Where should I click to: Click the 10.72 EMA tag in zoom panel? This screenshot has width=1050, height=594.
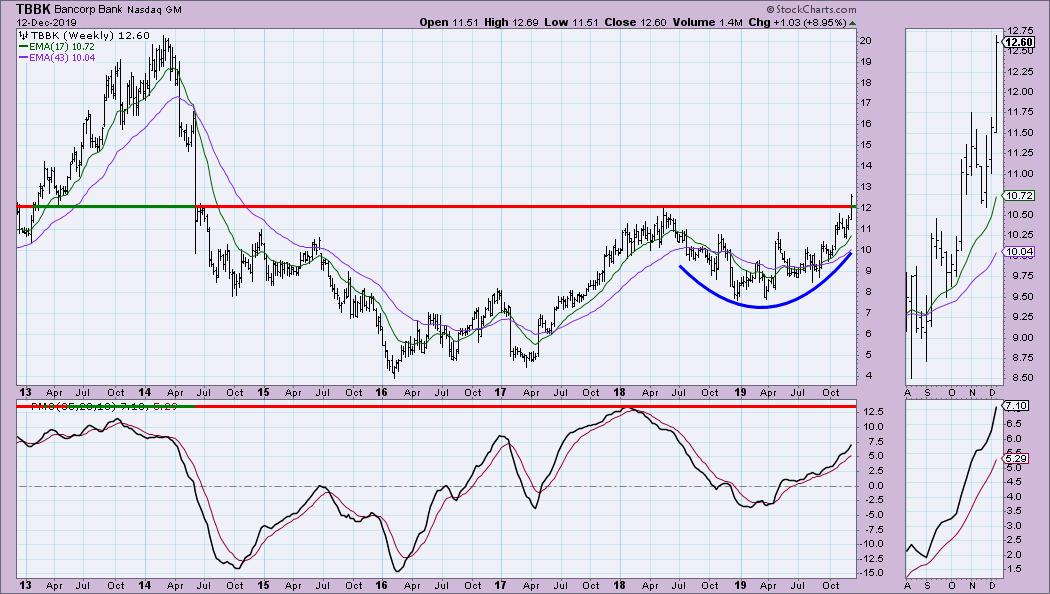click(1018, 196)
